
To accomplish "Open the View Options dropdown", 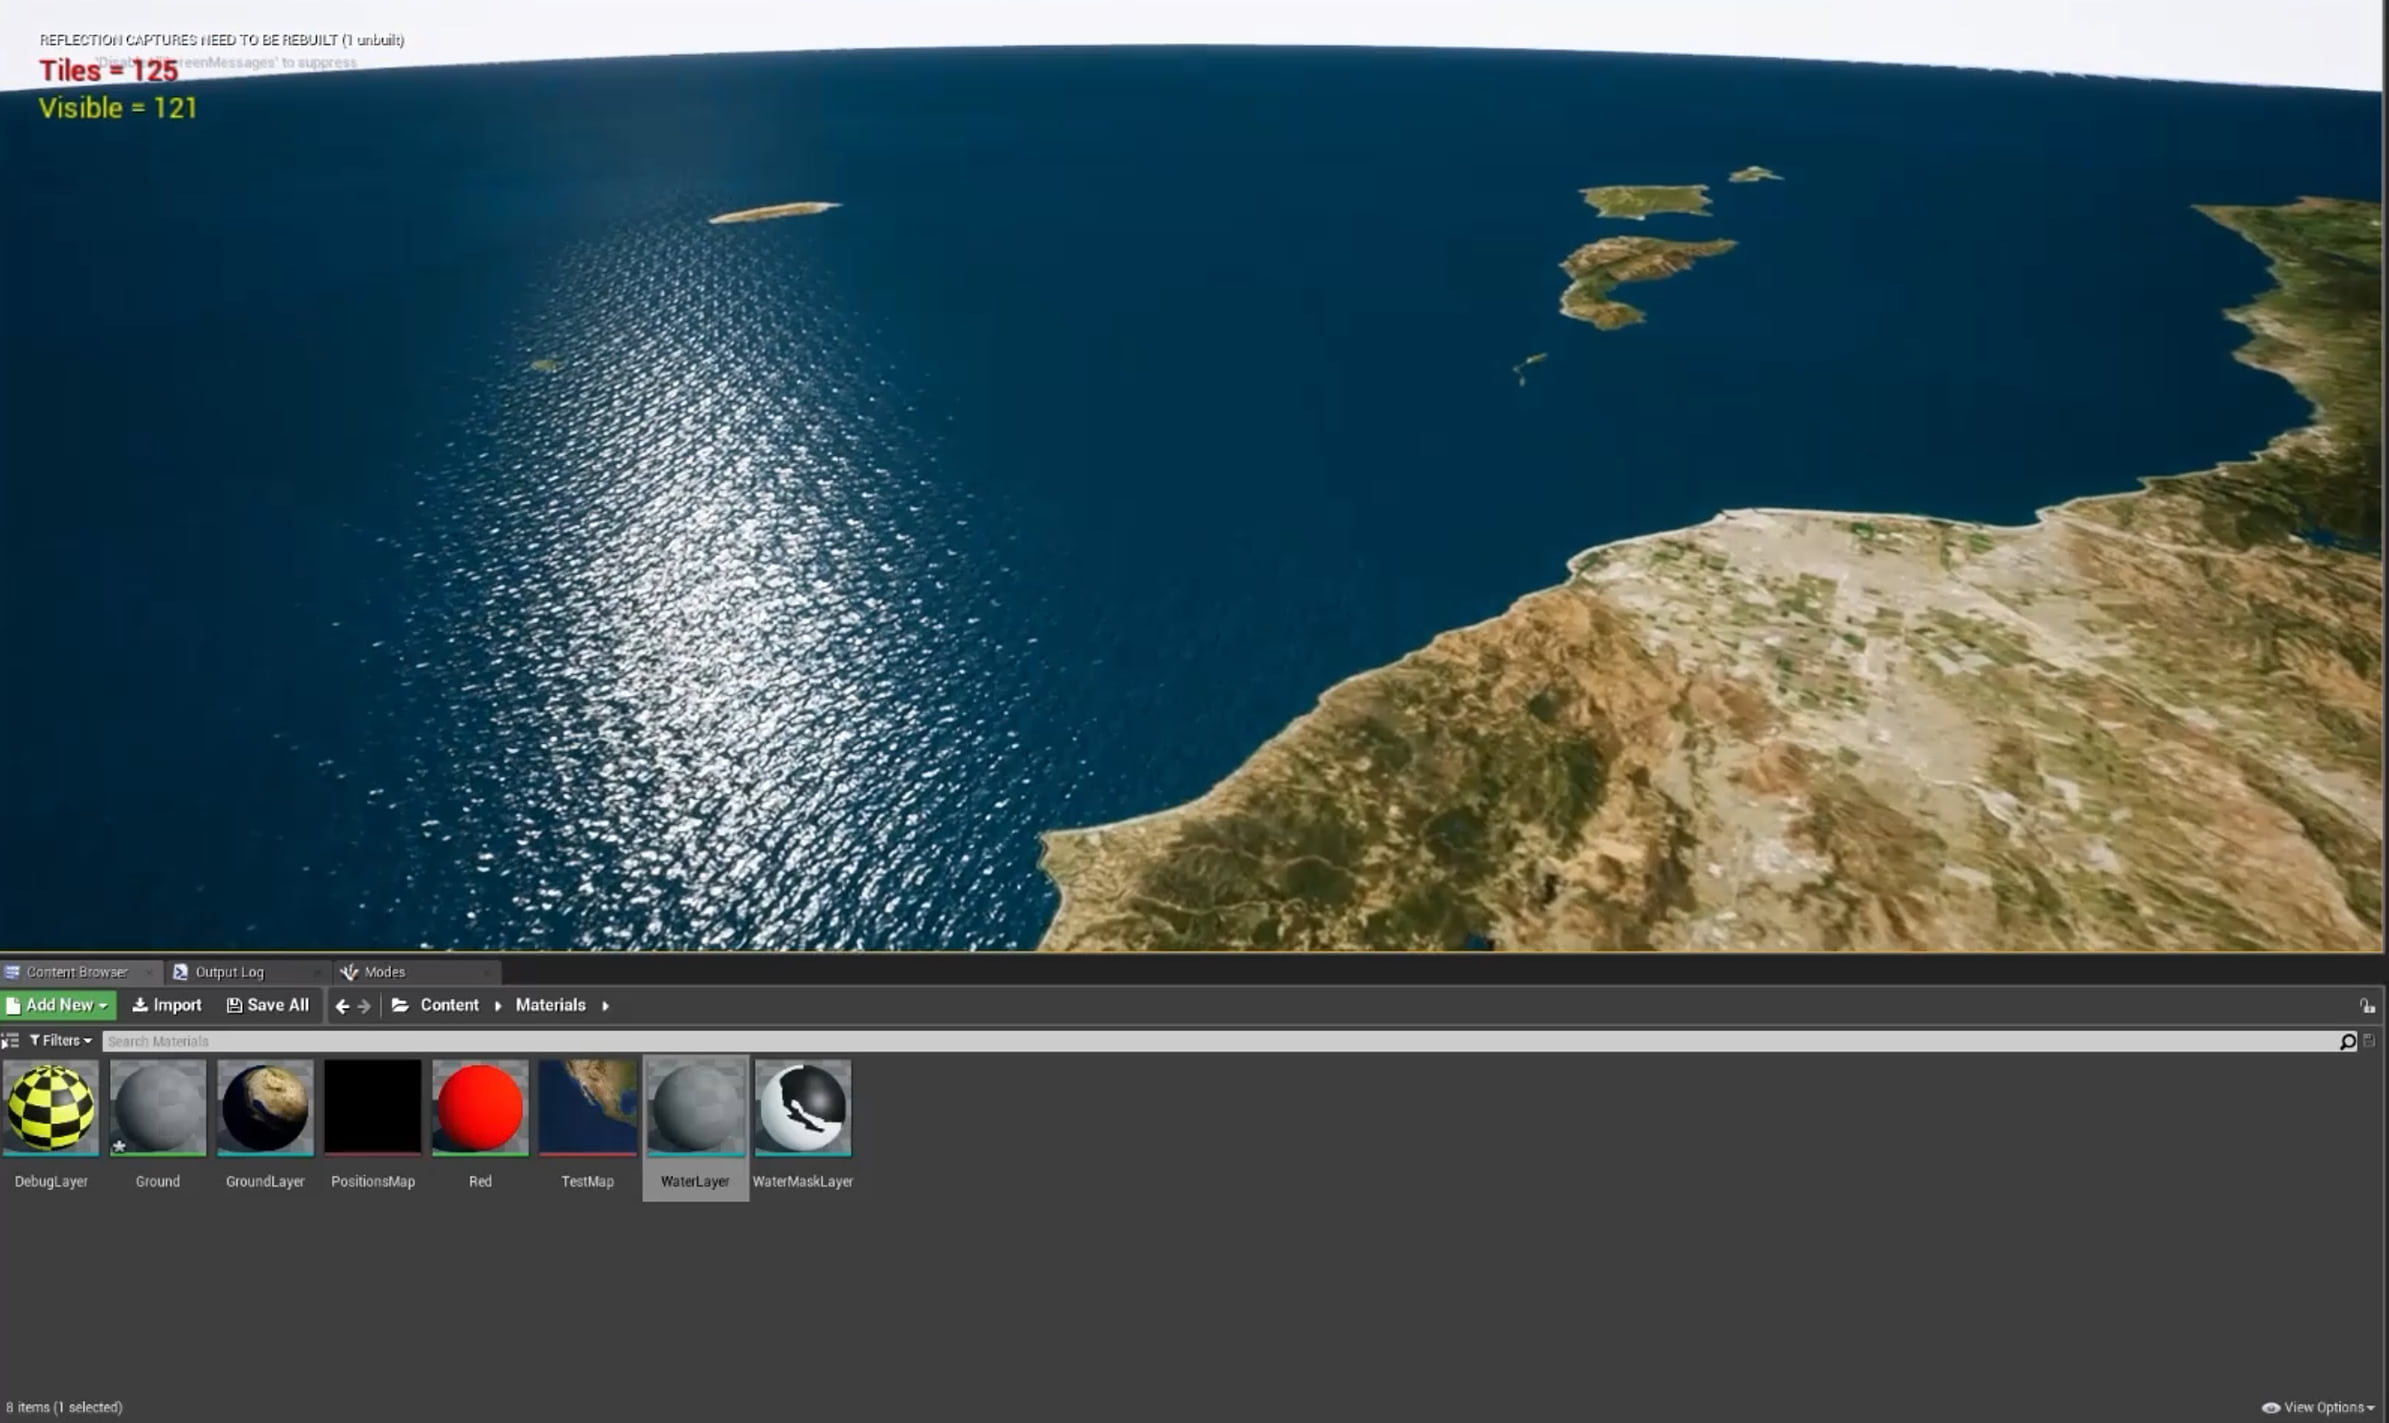I will point(2319,1406).
